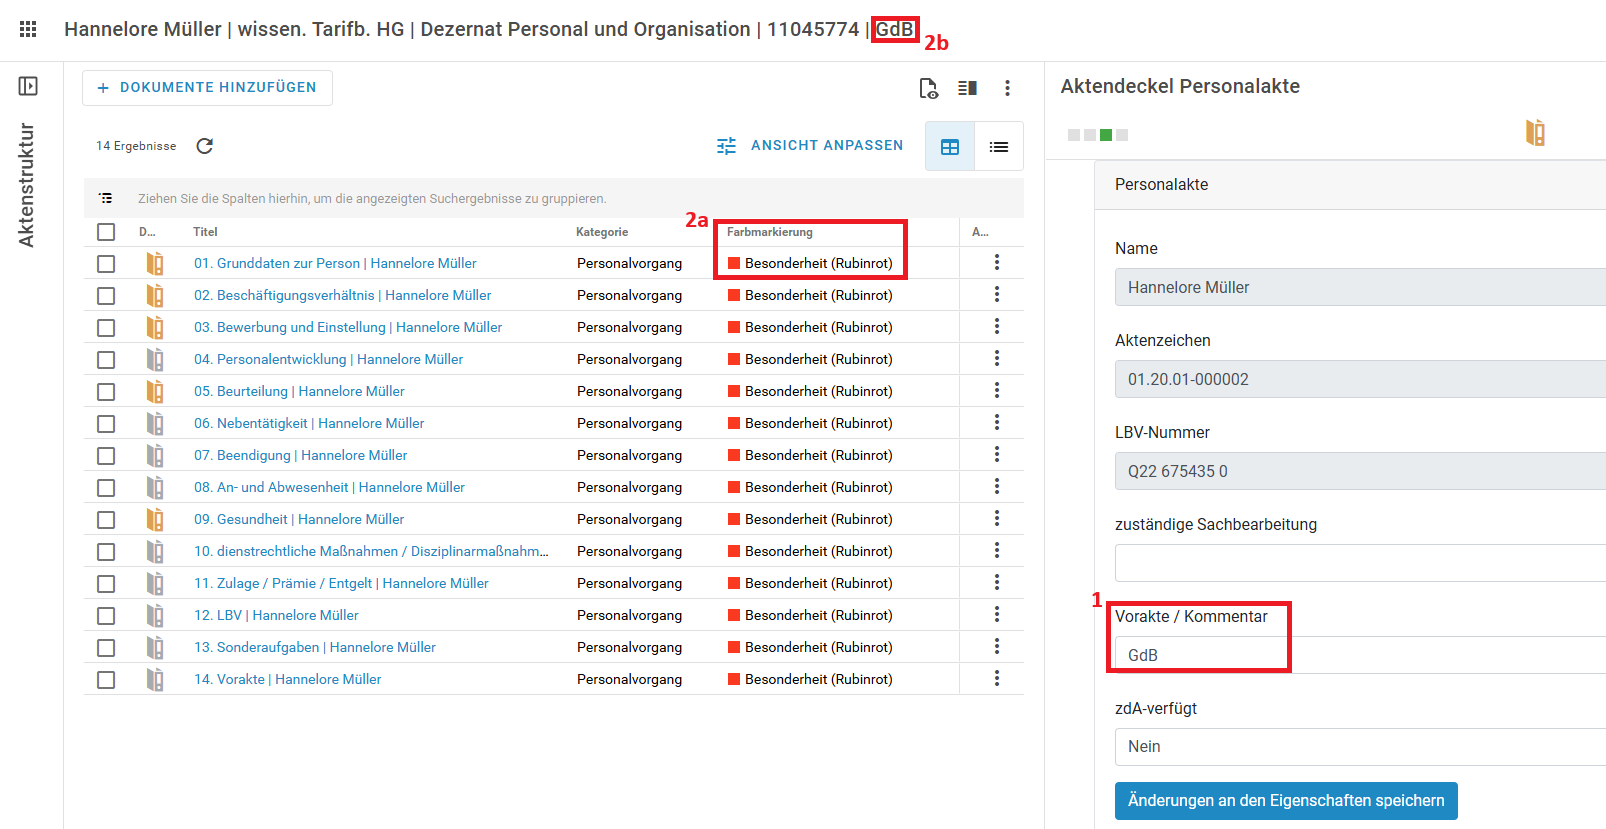
Task: Check the box for 05. Beurteilung row
Action: point(106,392)
